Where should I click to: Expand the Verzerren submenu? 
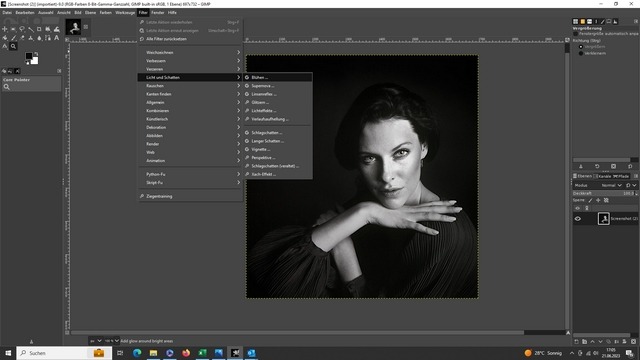pyautogui.click(x=190, y=69)
